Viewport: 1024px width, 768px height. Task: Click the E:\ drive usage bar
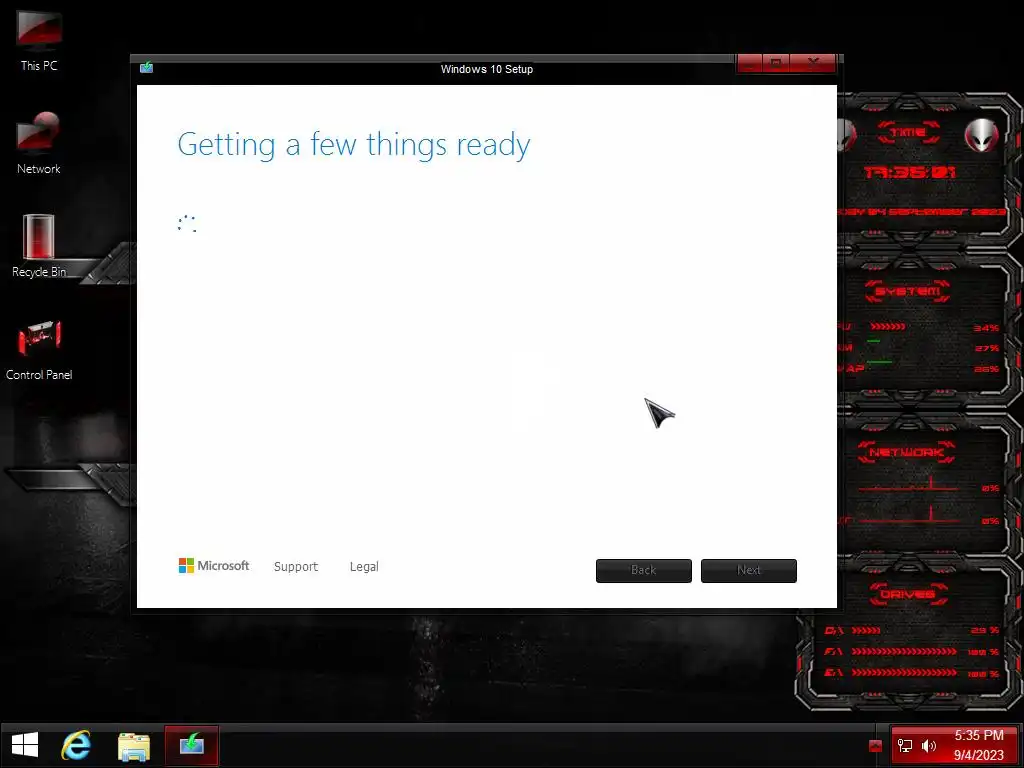pyautogui.click(x=904, y=673)
